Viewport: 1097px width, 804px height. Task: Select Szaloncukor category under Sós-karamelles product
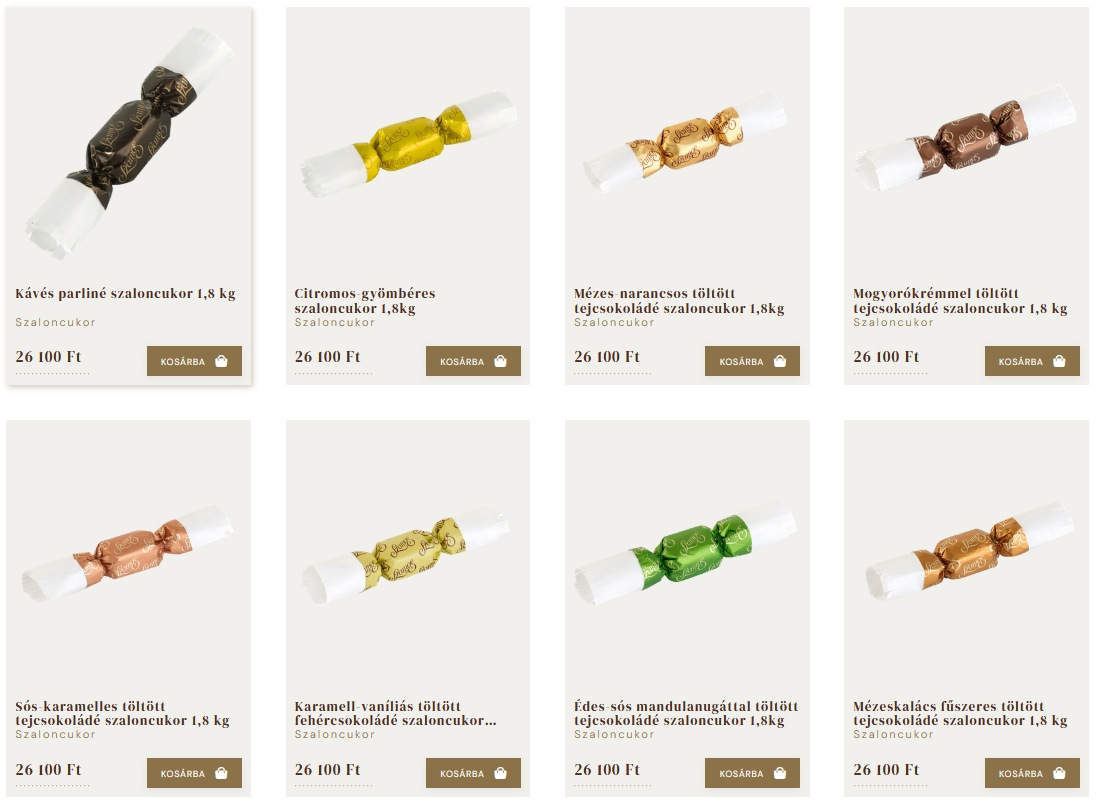pyautogui.click(x=55, y=734)
